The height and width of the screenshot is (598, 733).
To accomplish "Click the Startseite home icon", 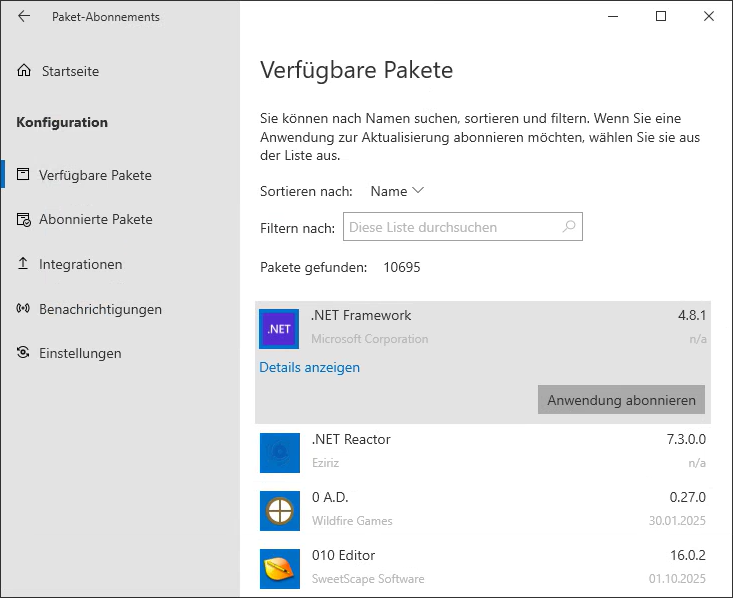I will (24, 71).
